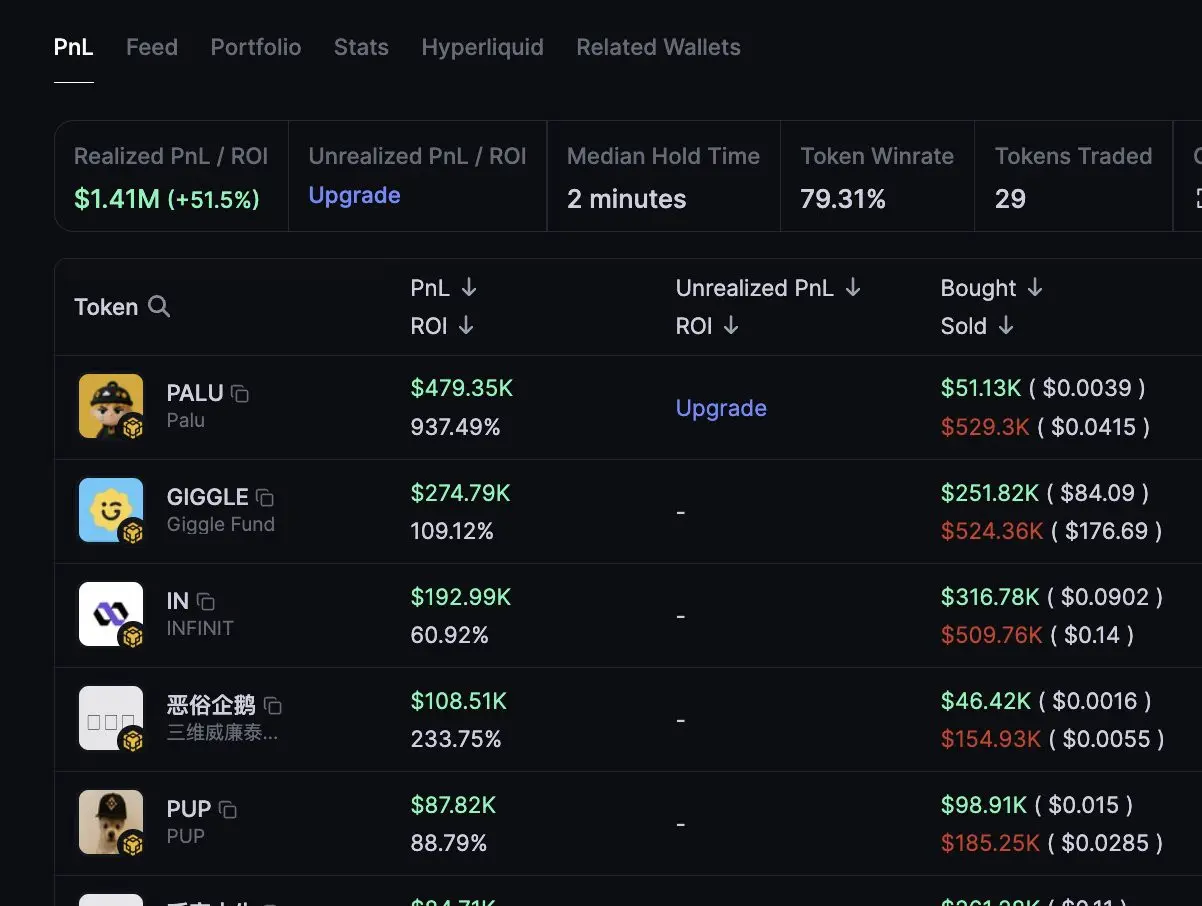The width and height of the screenshot is (1202, 906).
Task: Copy the IN token address
Action: pos(206,602)
